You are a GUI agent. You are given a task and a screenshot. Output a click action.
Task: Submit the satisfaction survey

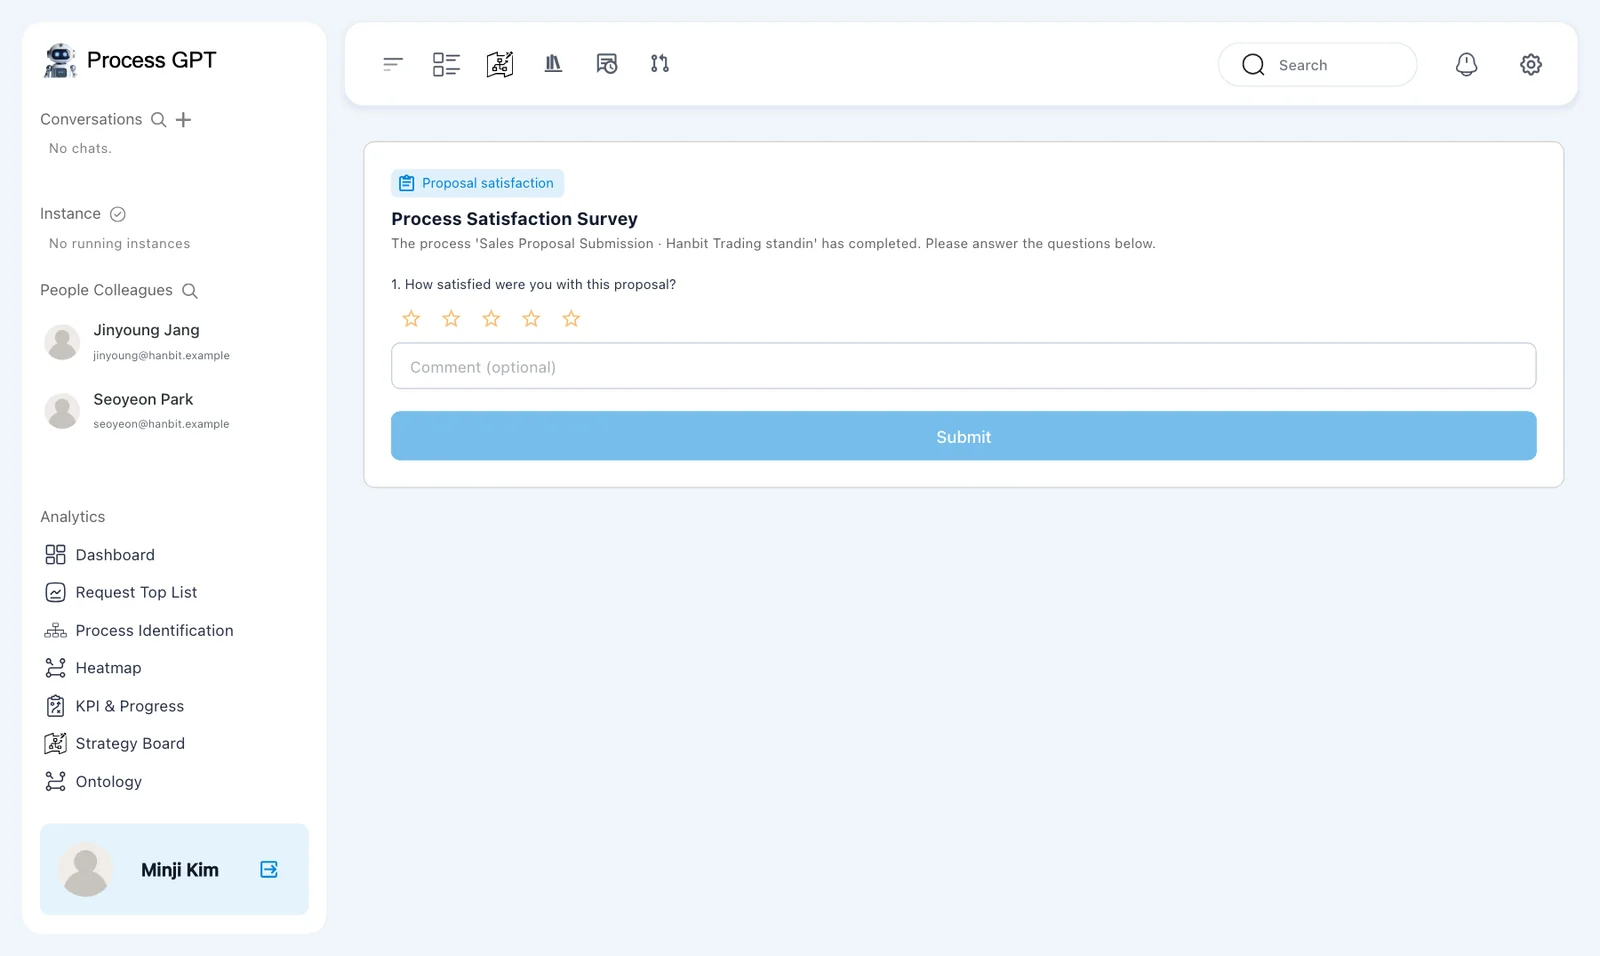click(x=963, y=436)
